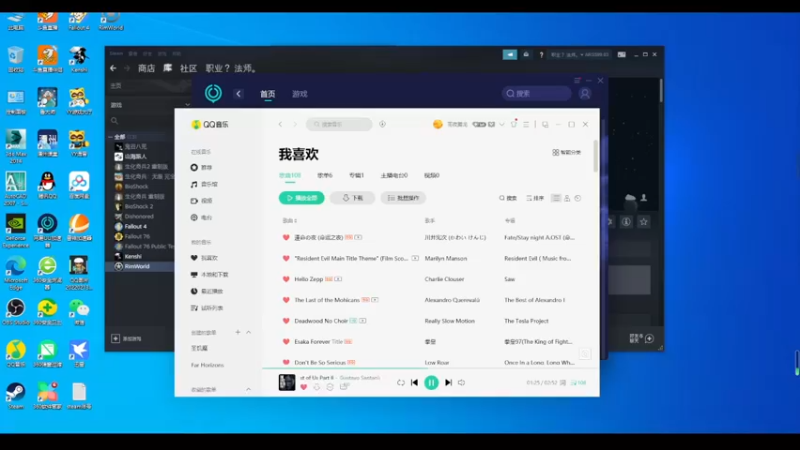Click the song recognition icon beside search
The image size is (800, 450).
point(382,124)
